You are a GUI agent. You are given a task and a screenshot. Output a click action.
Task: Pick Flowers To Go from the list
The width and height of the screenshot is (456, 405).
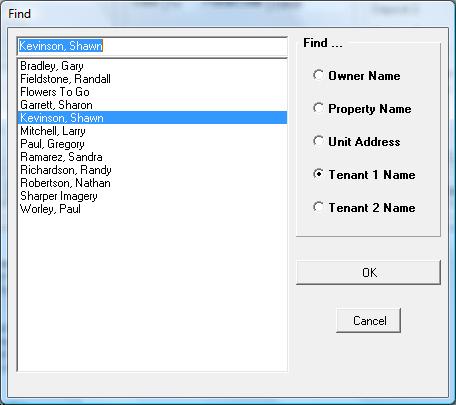[152, 92]
